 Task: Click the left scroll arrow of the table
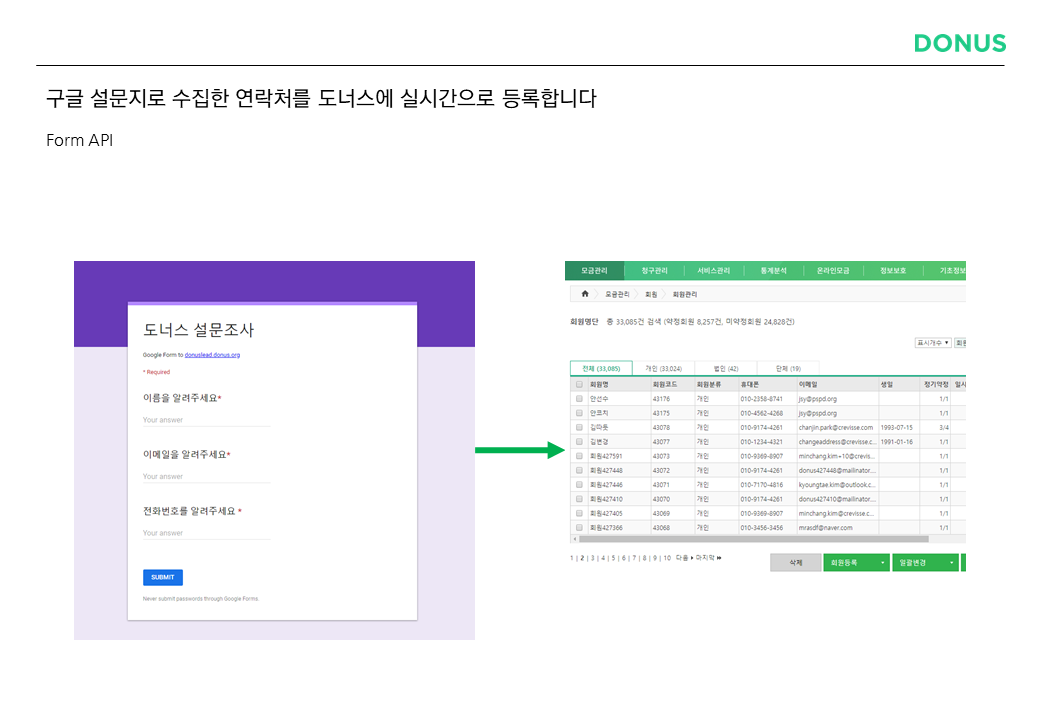[574, 540]
